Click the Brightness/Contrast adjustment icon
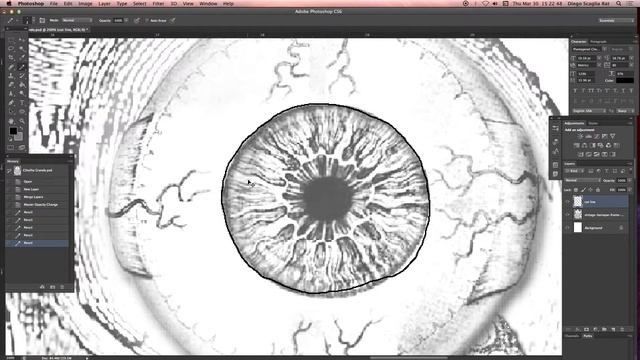Image resolution: width=640 pixels, height=360 pixels. click(x=580, y=136)
